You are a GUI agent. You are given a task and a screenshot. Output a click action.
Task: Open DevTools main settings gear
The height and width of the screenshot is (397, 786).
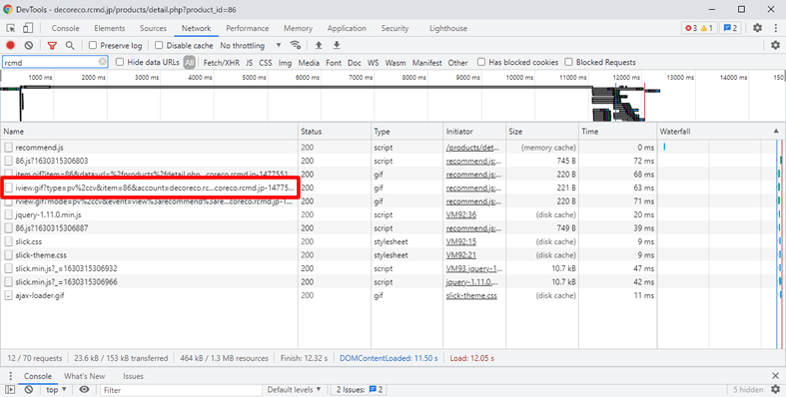pos(757,28)
